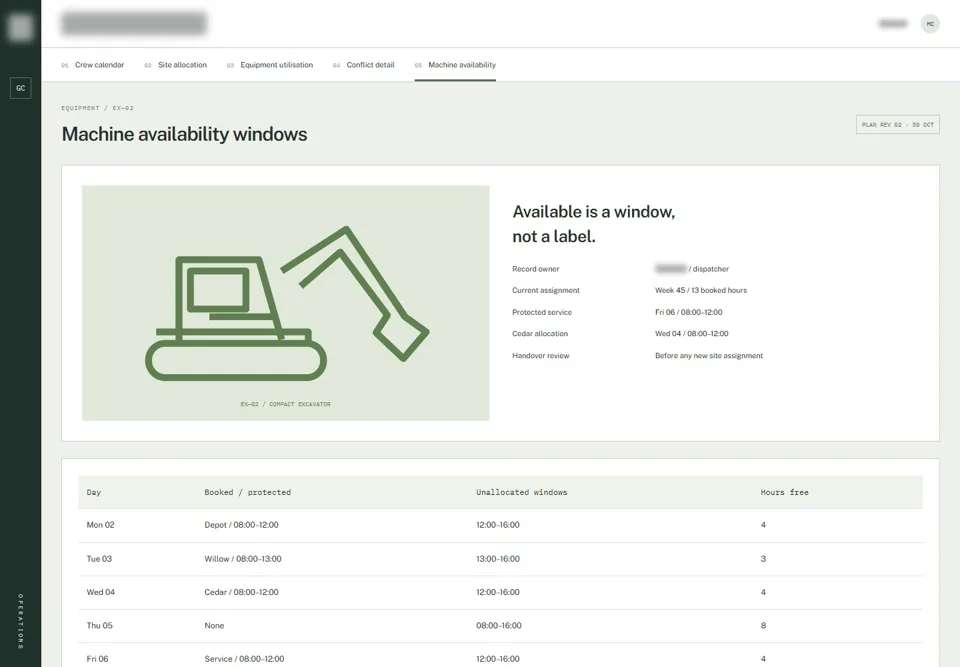Image resolution: width=960 pixels, height=667 pixels.
Task: Click the compact excavator illustration
Action: click(x=285, y=303)
